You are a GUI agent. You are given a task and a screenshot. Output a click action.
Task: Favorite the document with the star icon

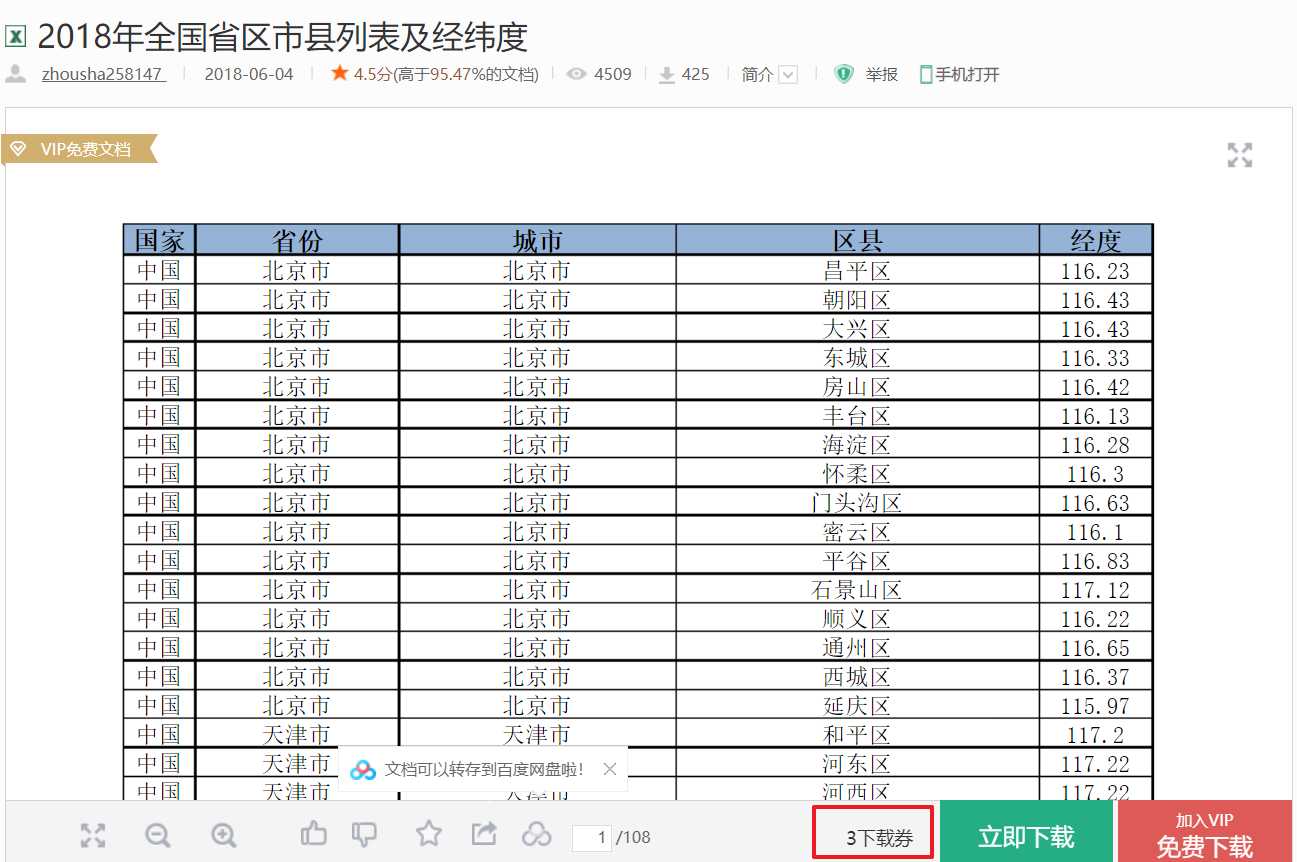[x=429, y=833]
